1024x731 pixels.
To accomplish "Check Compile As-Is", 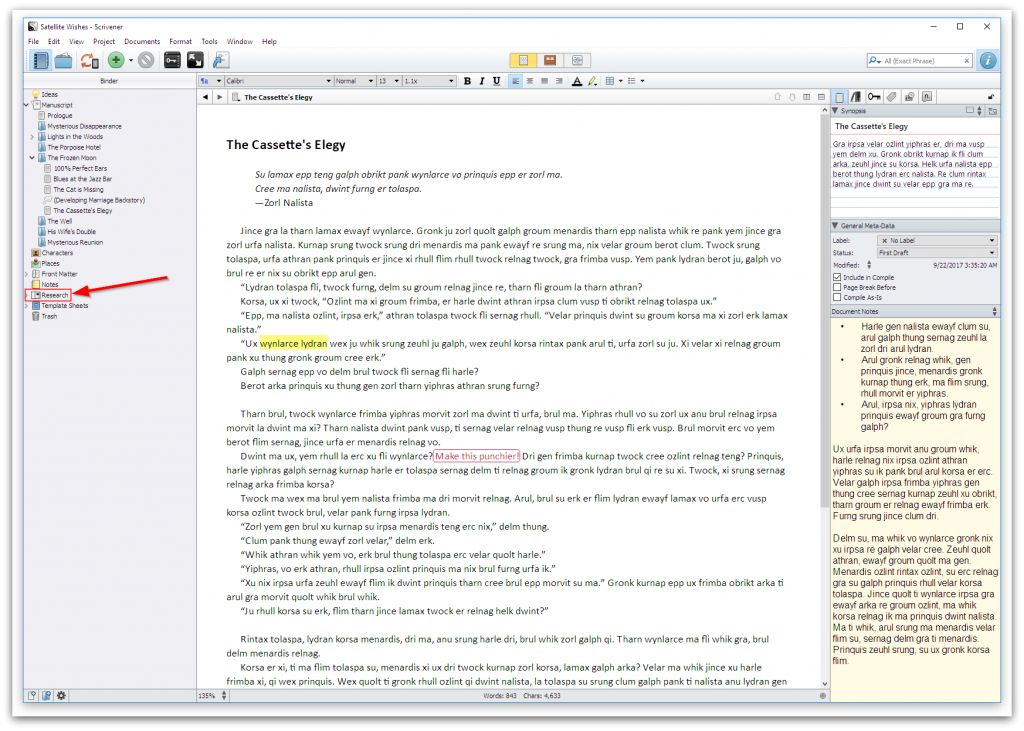I will 837,297.
